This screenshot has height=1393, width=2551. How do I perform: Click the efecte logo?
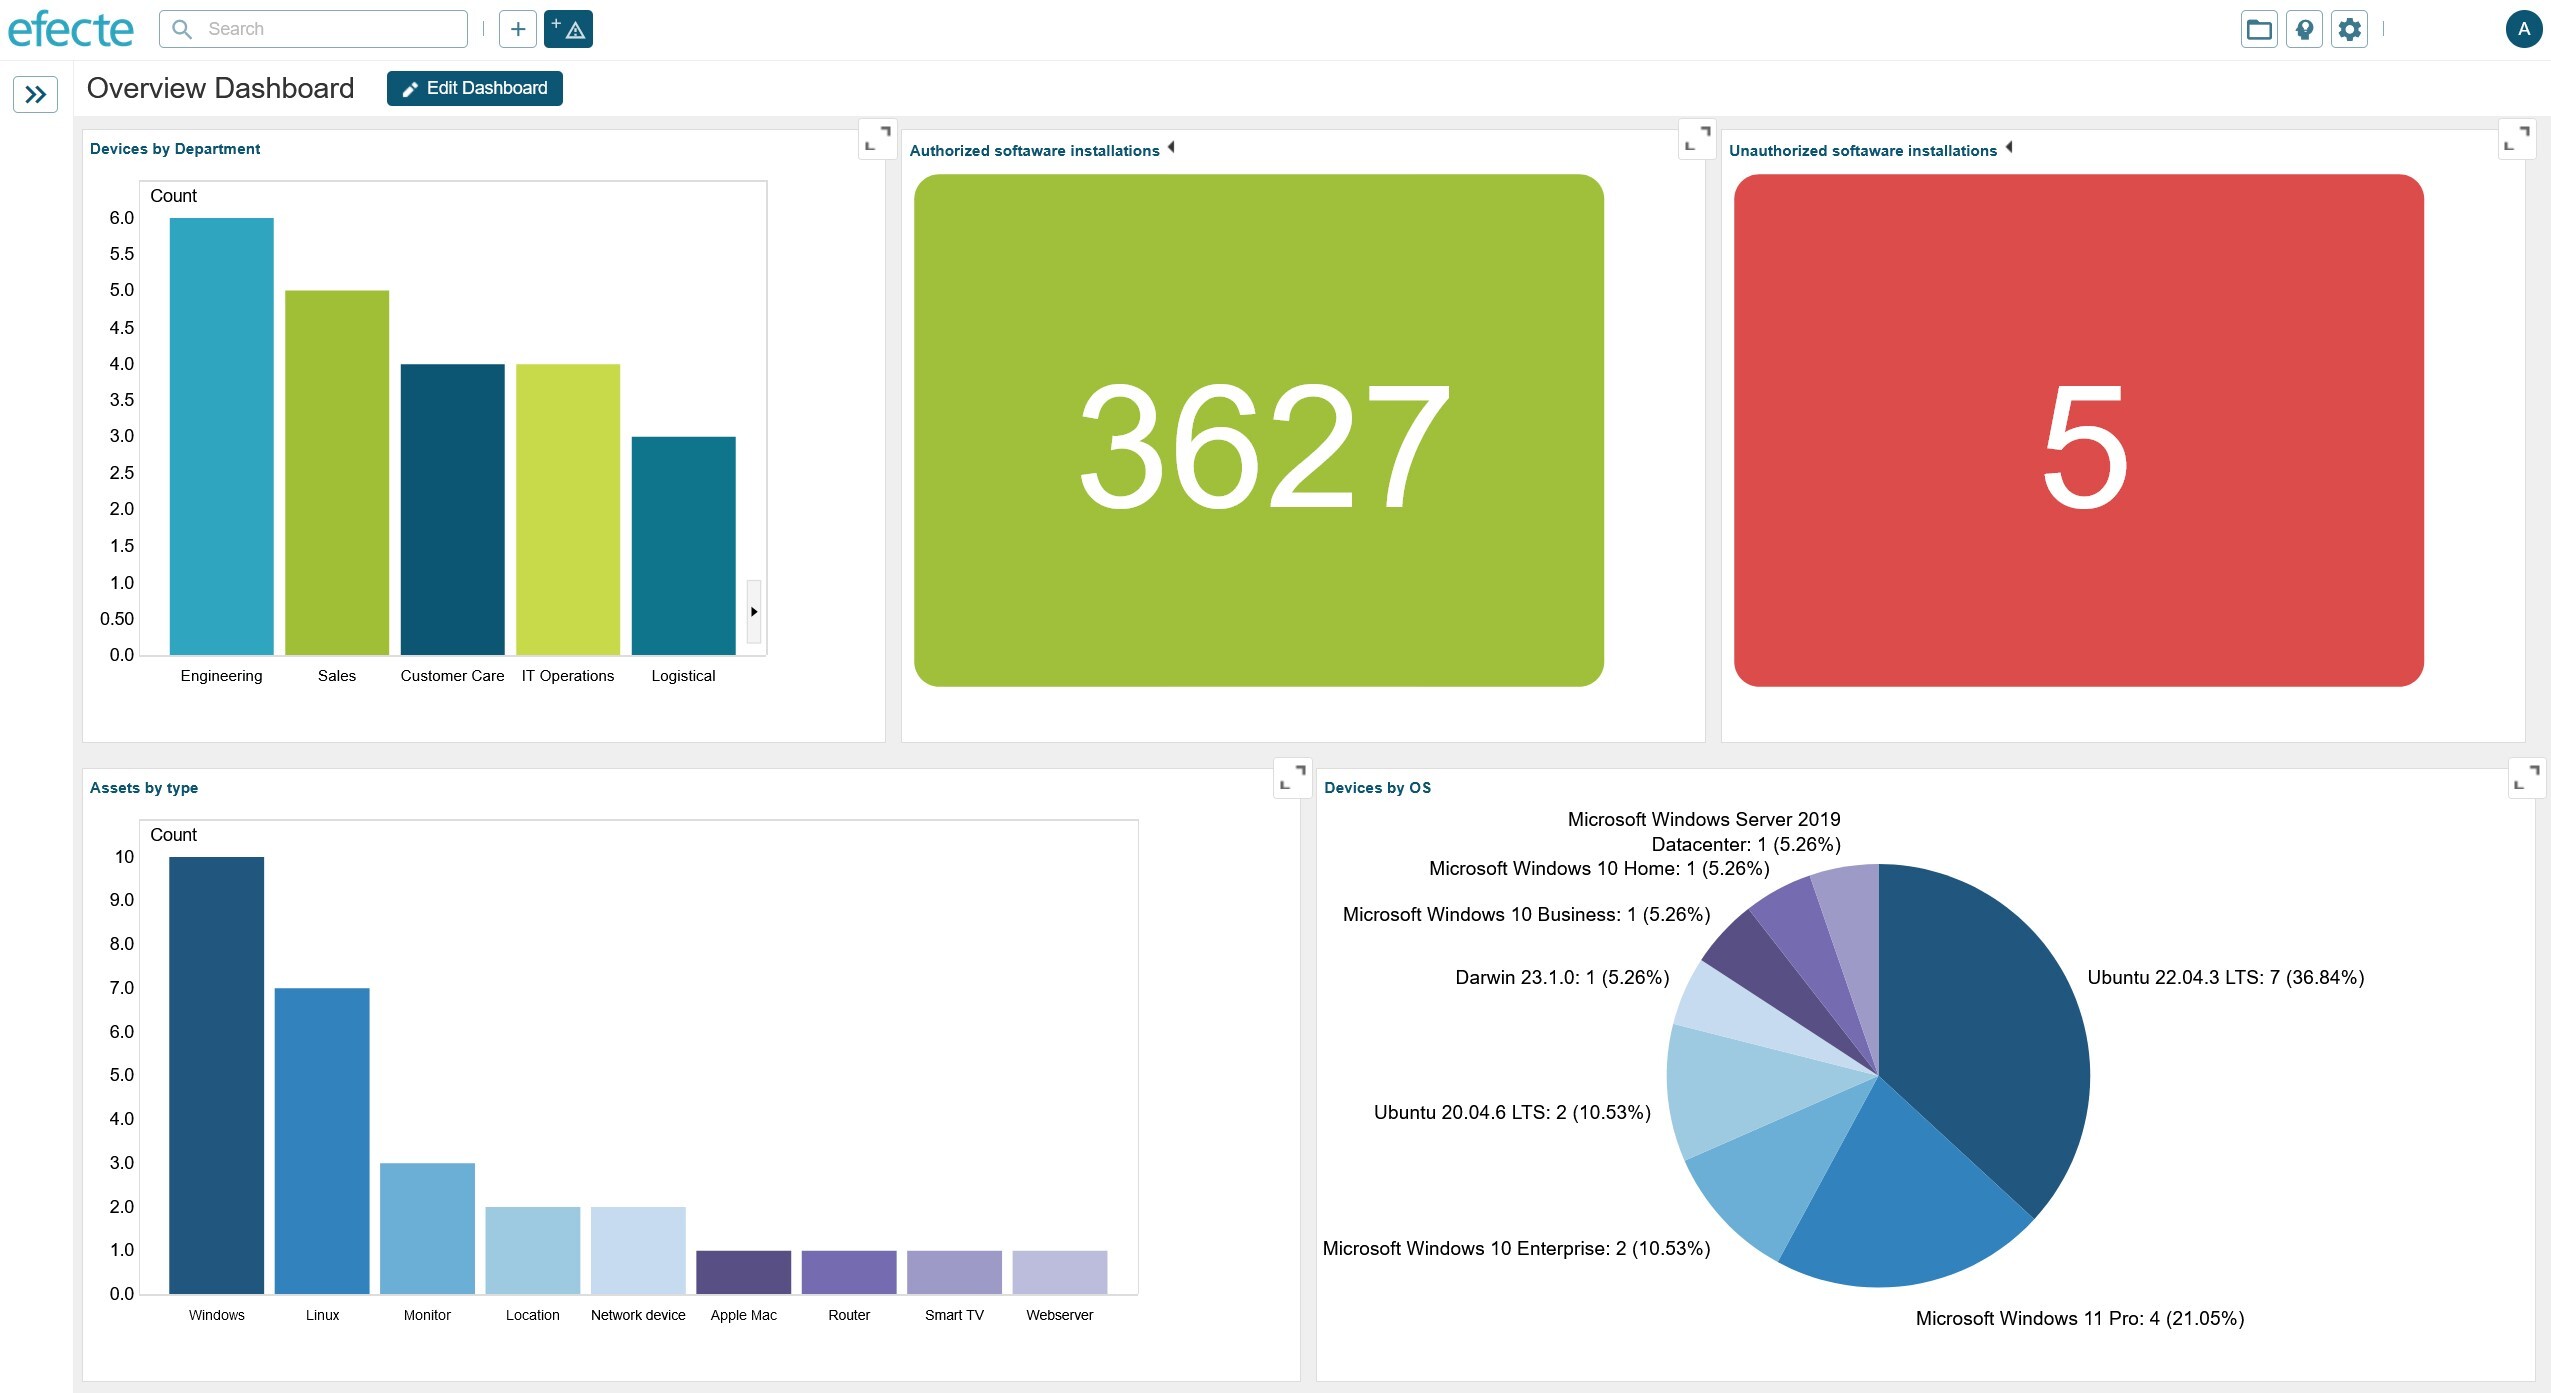[x=70, y=29]
